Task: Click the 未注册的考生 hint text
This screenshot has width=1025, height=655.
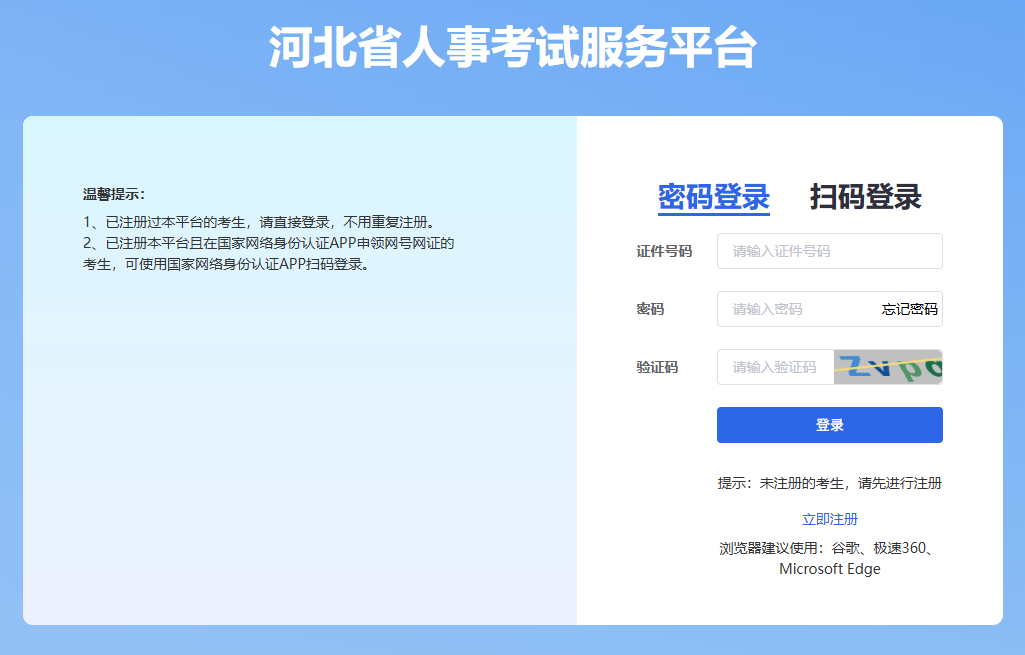Action: tap(829, 483)
